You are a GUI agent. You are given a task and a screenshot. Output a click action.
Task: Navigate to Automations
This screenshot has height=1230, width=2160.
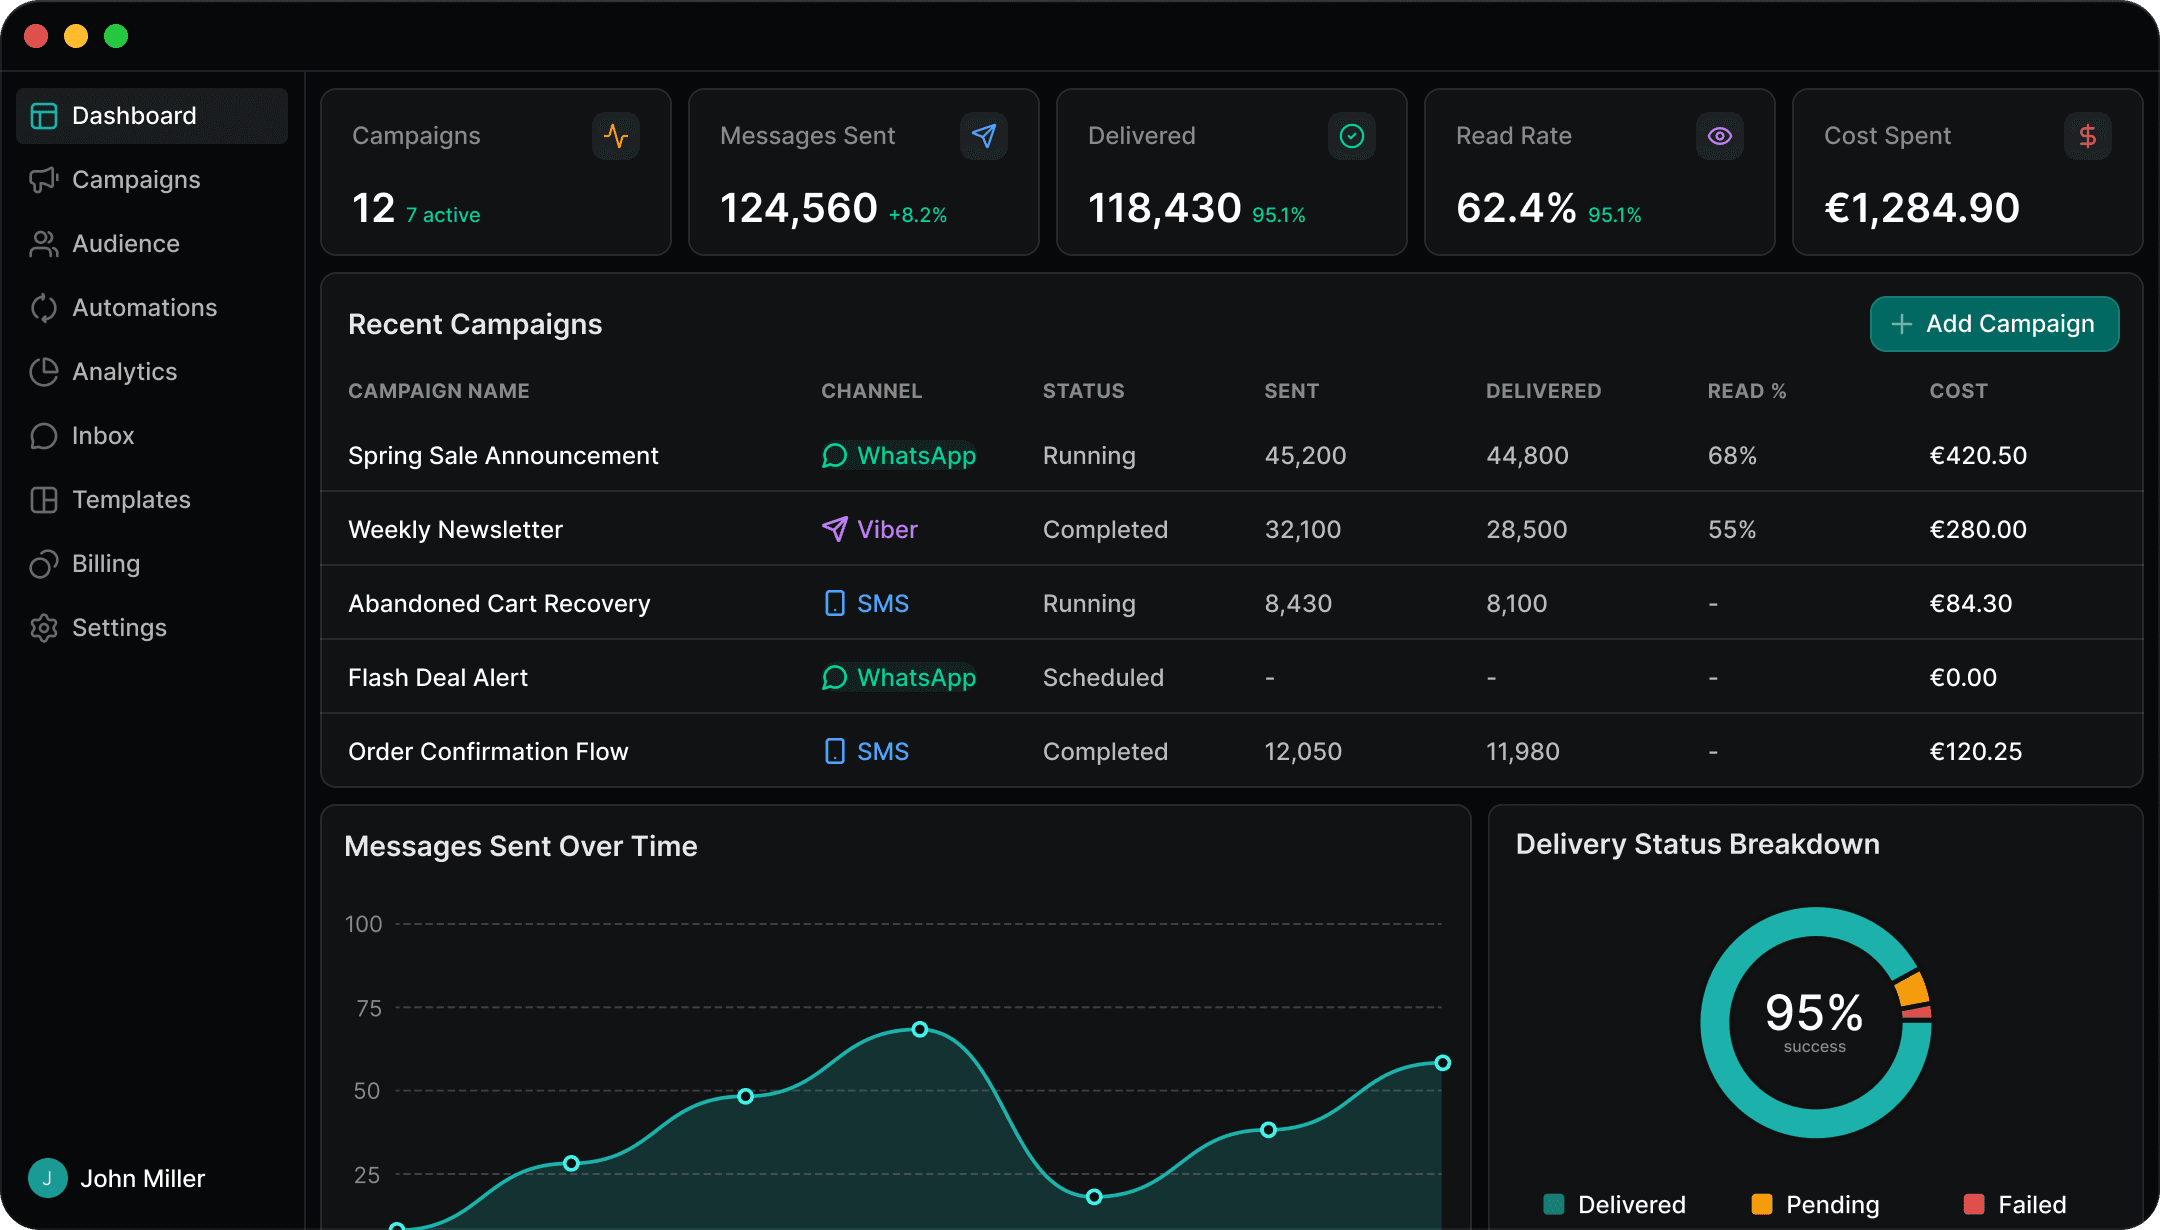tap(152, 308)
